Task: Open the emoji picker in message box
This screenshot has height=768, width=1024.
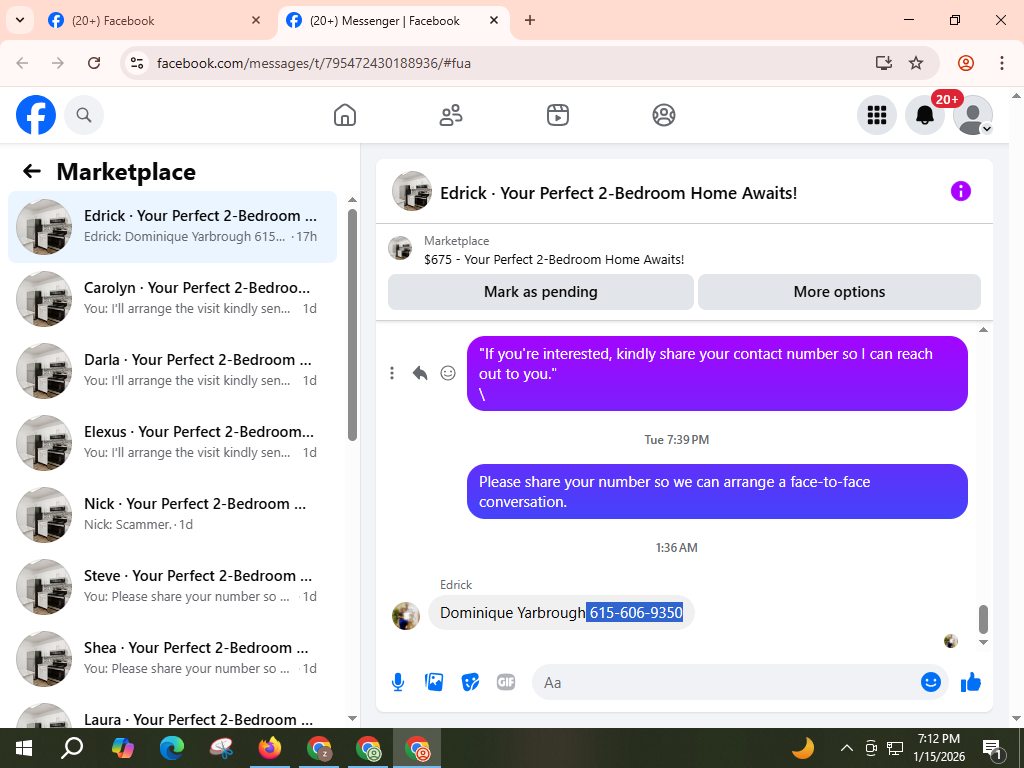Action: point(931,682)
